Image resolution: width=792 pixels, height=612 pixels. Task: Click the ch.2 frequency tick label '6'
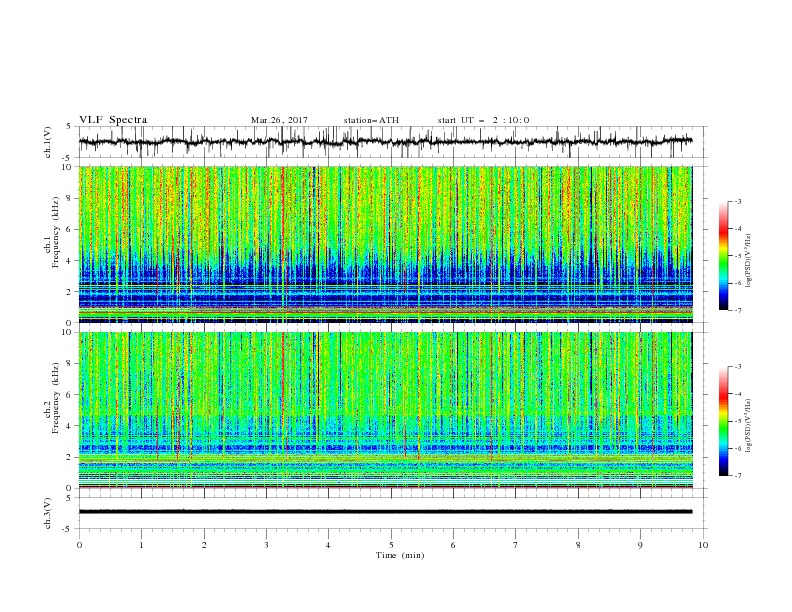pyautogui.click(x=70, y=395)
